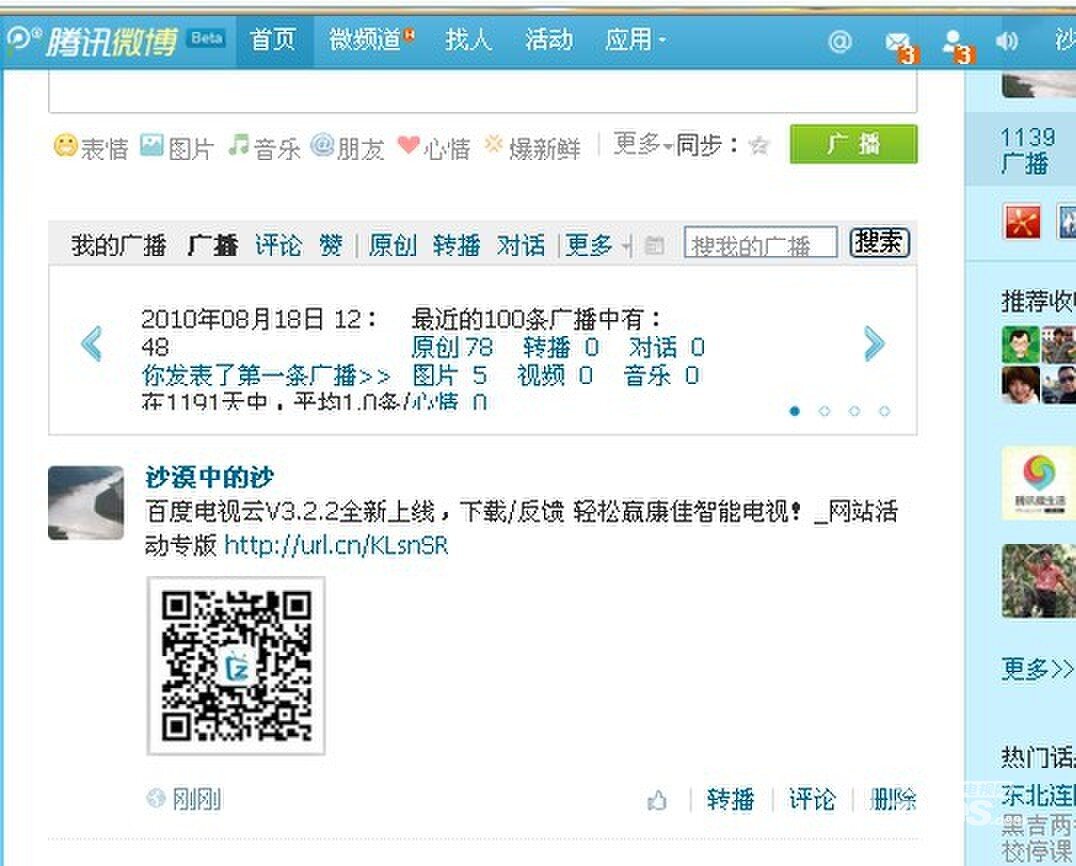Click 对话 0 statistic link
Viewport: 1076px width, 866px height.
pos(667,348)
